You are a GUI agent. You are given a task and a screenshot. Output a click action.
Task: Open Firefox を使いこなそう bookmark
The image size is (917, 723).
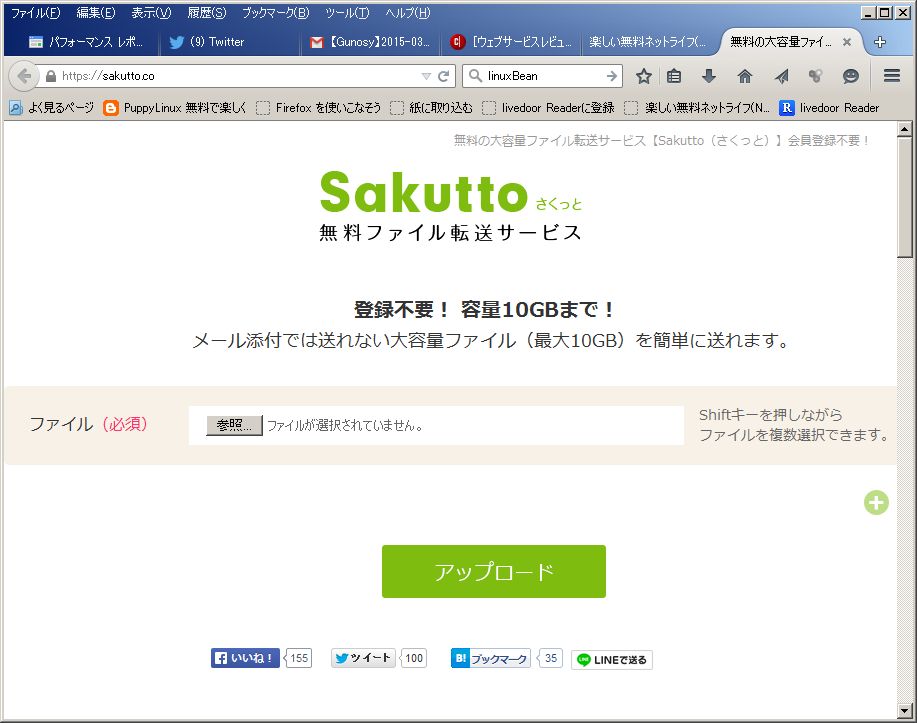319,108
